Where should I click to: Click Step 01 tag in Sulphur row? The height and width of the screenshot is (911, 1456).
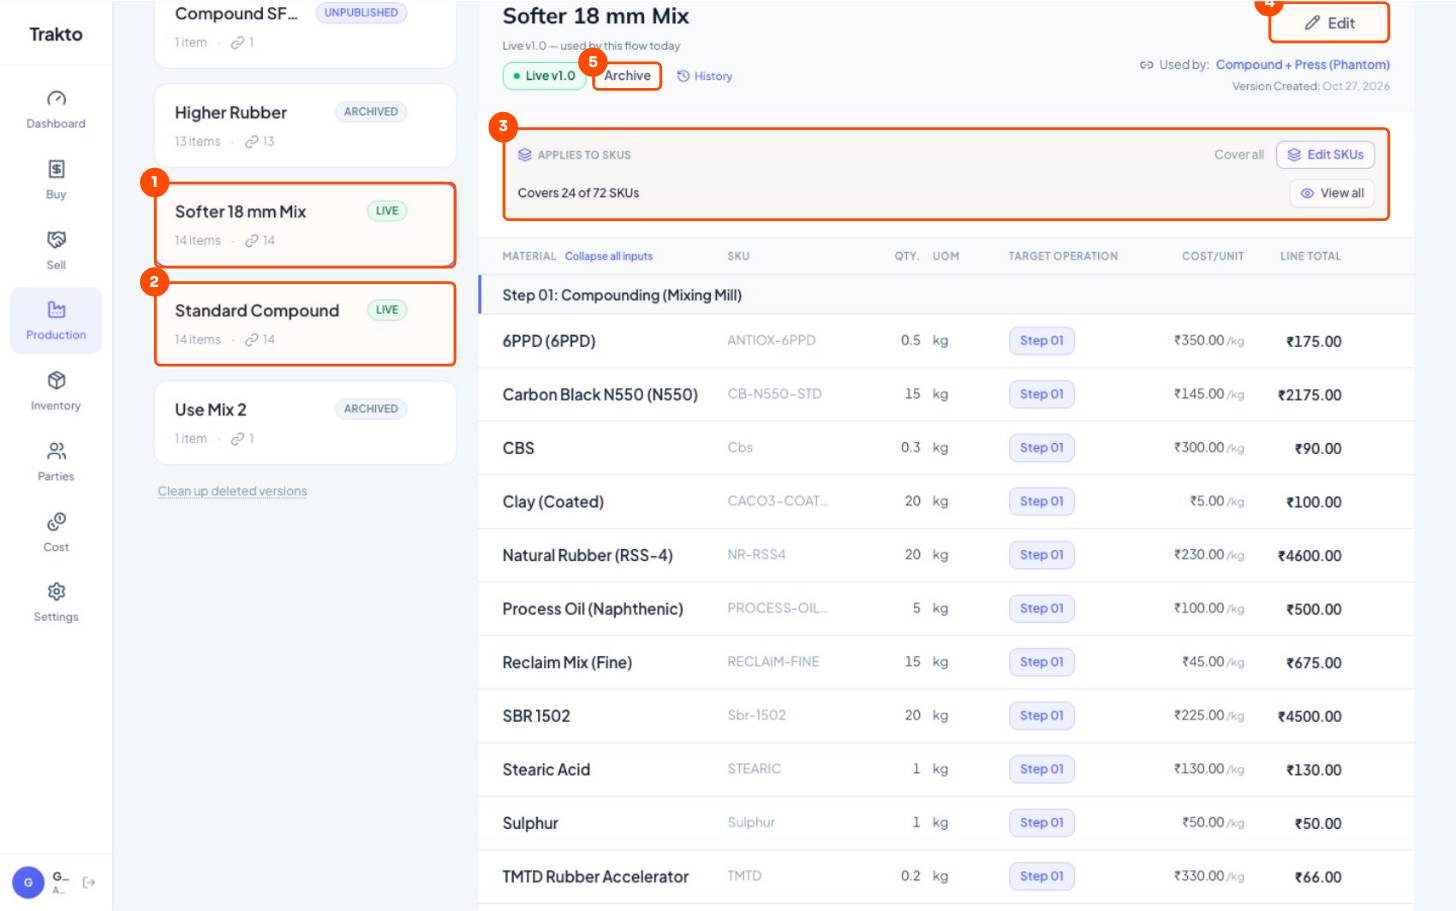(x=1041, y=823)
